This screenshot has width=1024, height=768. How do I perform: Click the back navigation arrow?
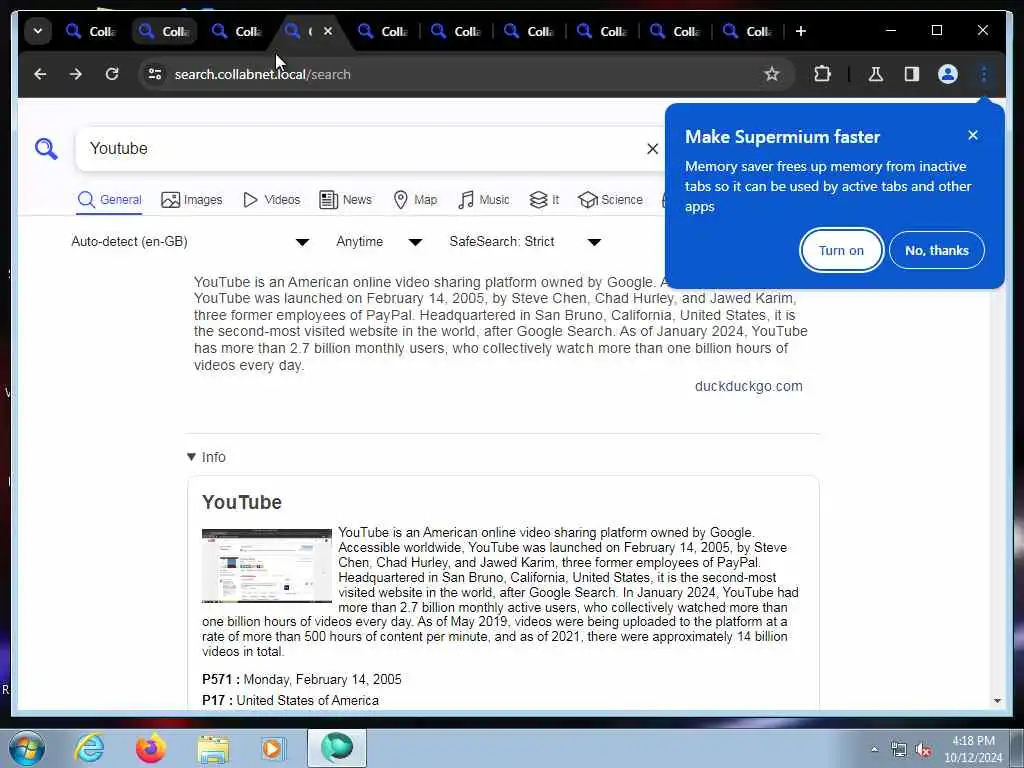(x=40, y=74)
